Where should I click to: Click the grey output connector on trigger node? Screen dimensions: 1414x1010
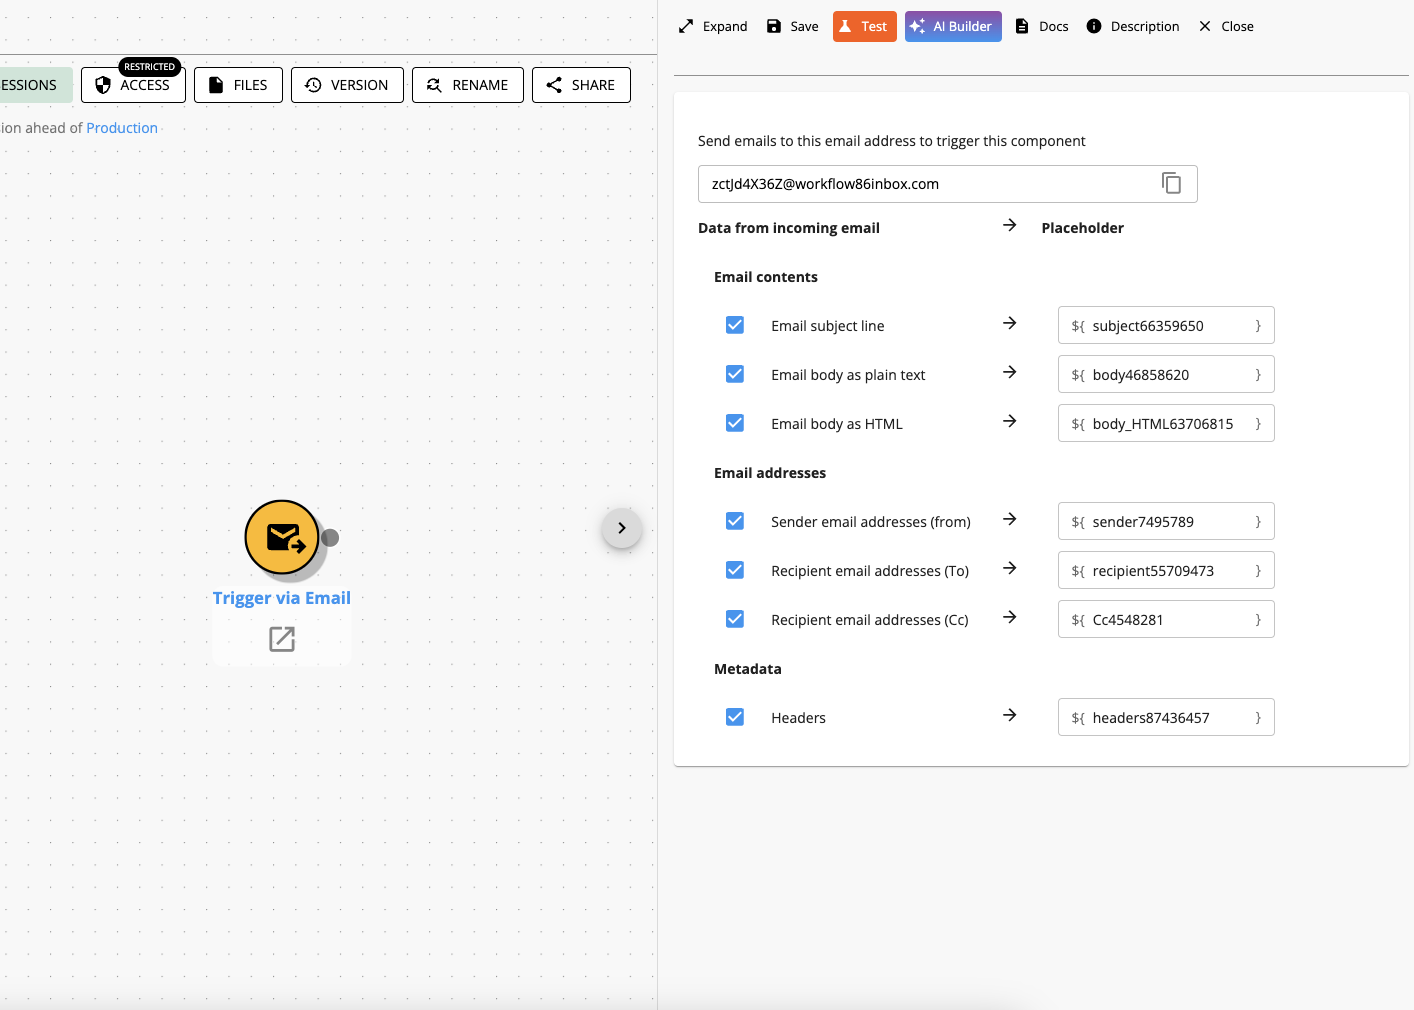pyautogui.click(x=330, y=538)
